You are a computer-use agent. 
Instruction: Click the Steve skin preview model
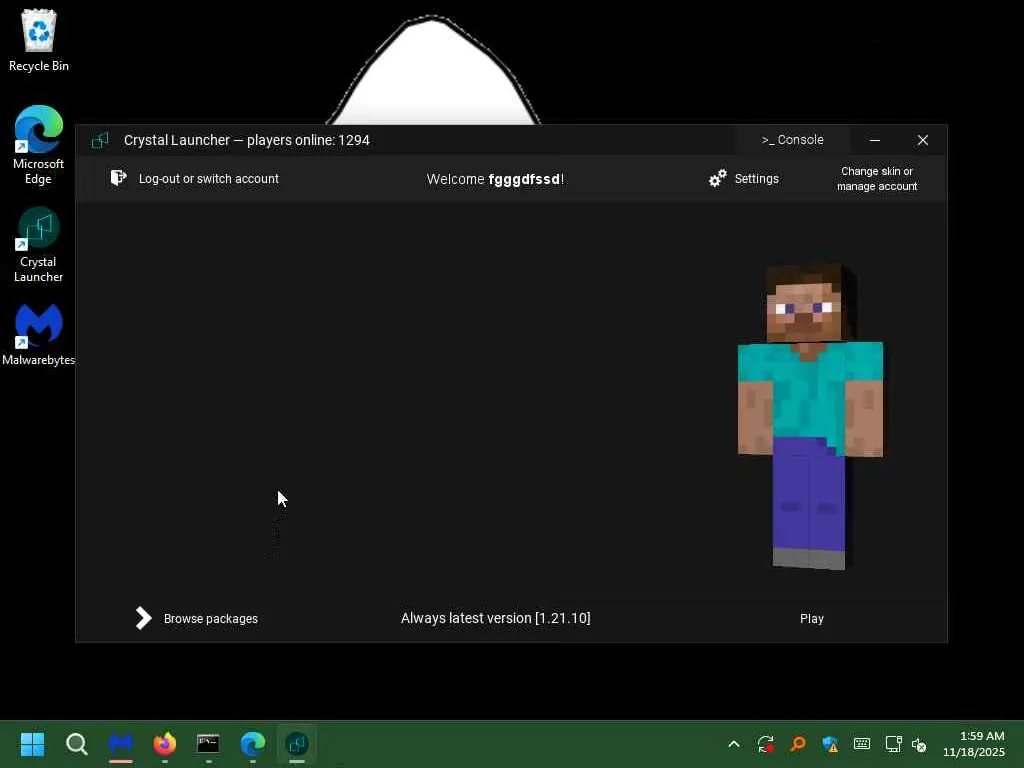click(x=810, y=417)
